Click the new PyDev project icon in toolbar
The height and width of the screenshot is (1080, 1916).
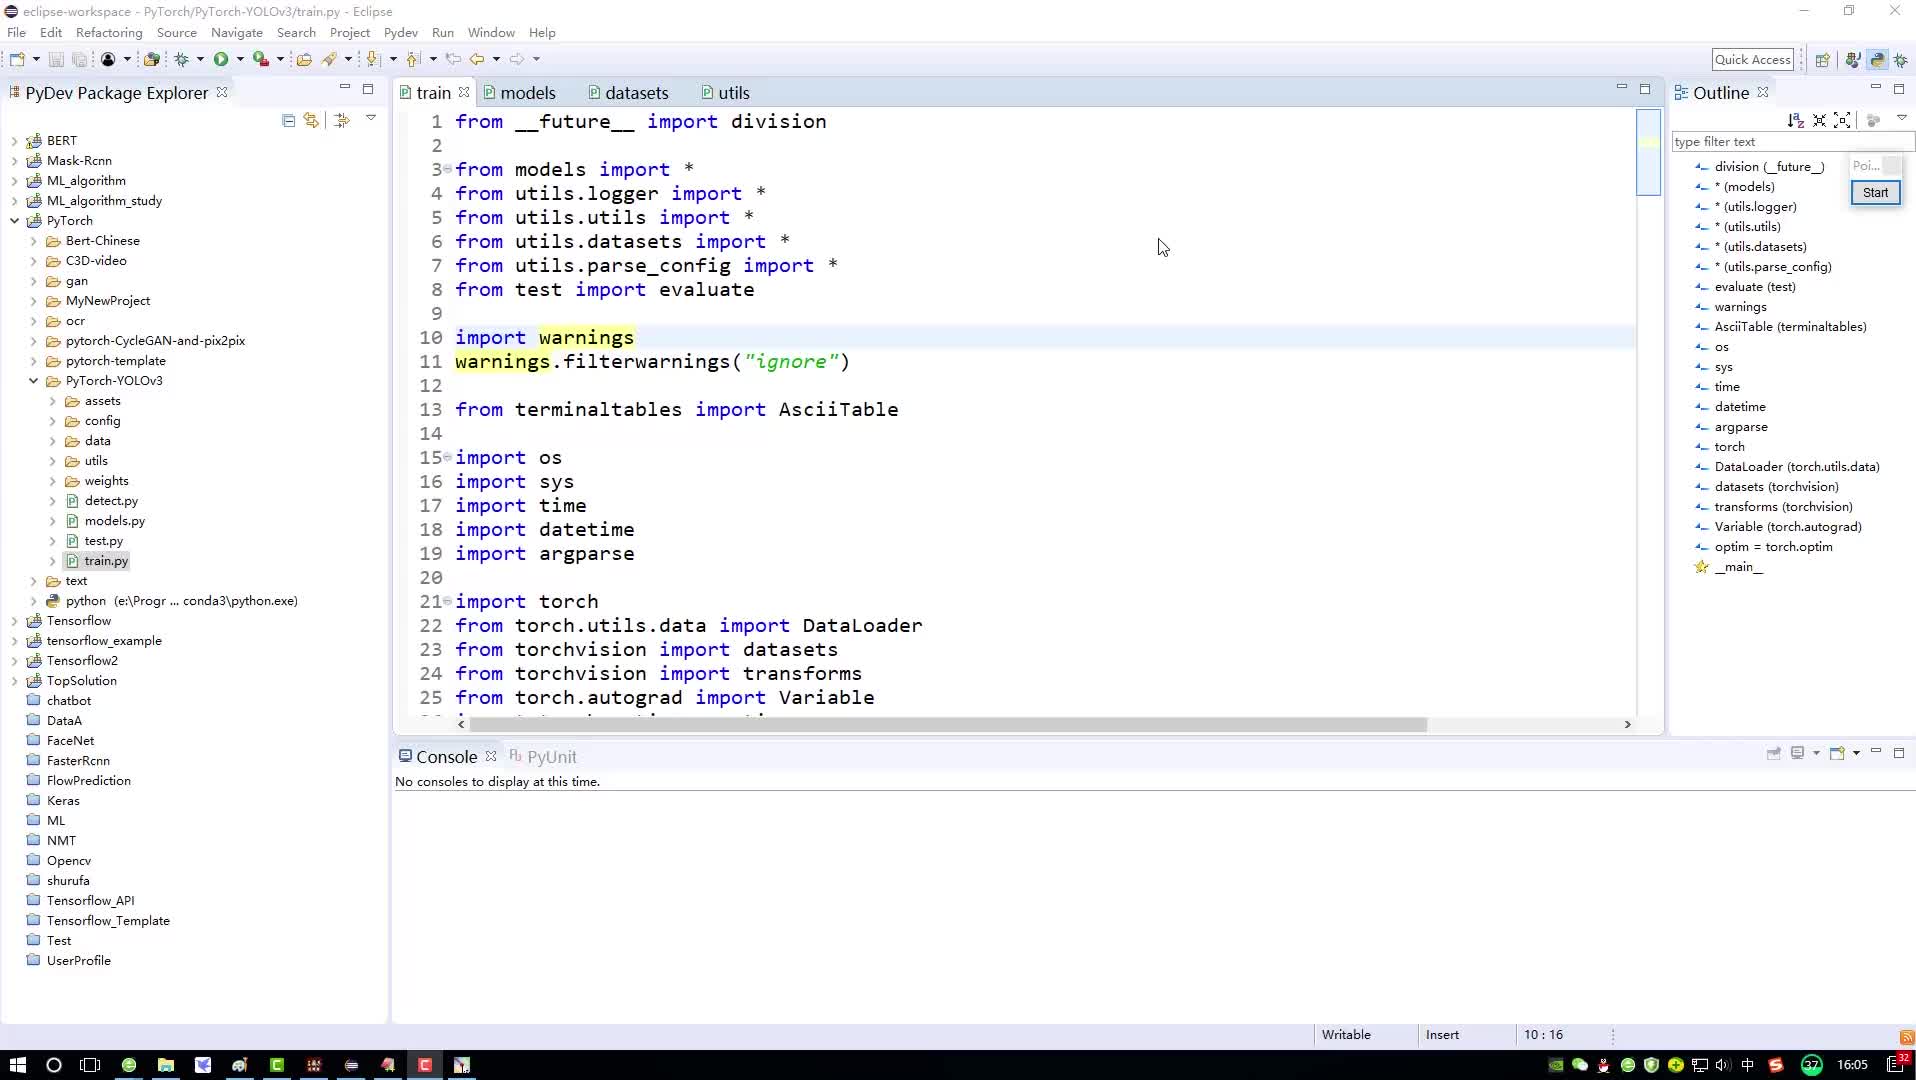(151, 59)
